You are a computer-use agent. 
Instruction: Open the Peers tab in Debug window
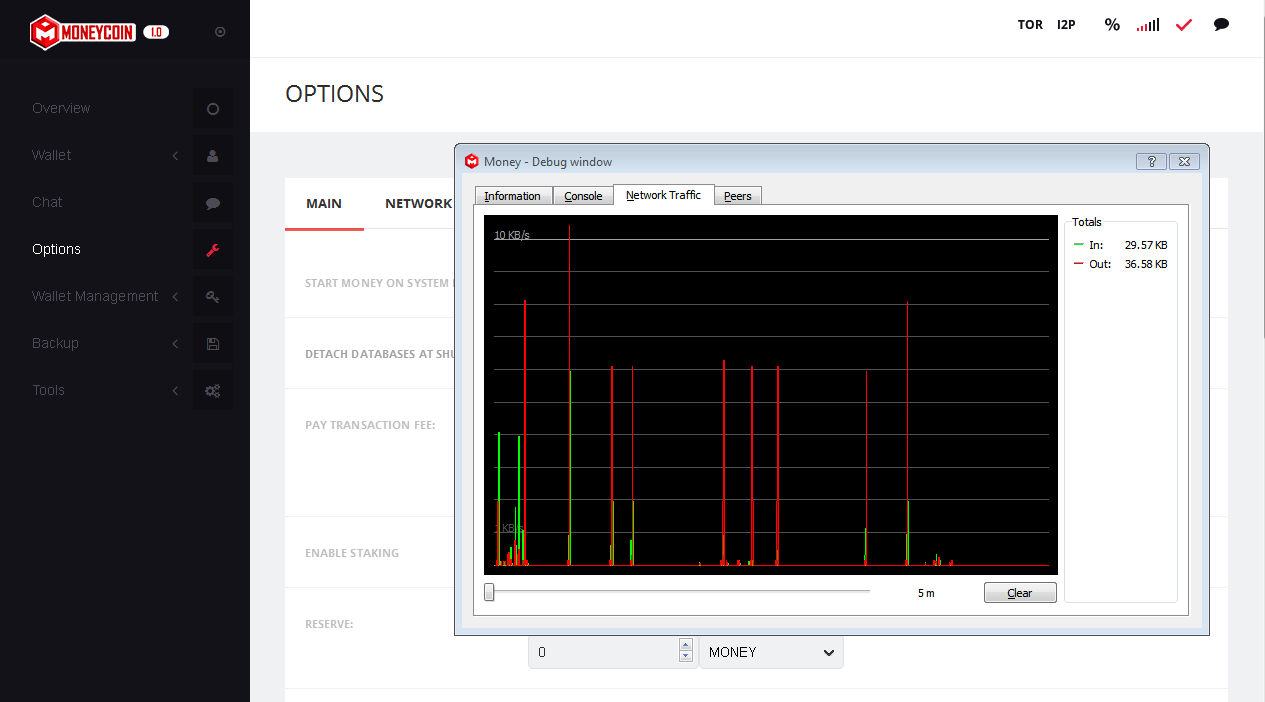tap(738, 196)
